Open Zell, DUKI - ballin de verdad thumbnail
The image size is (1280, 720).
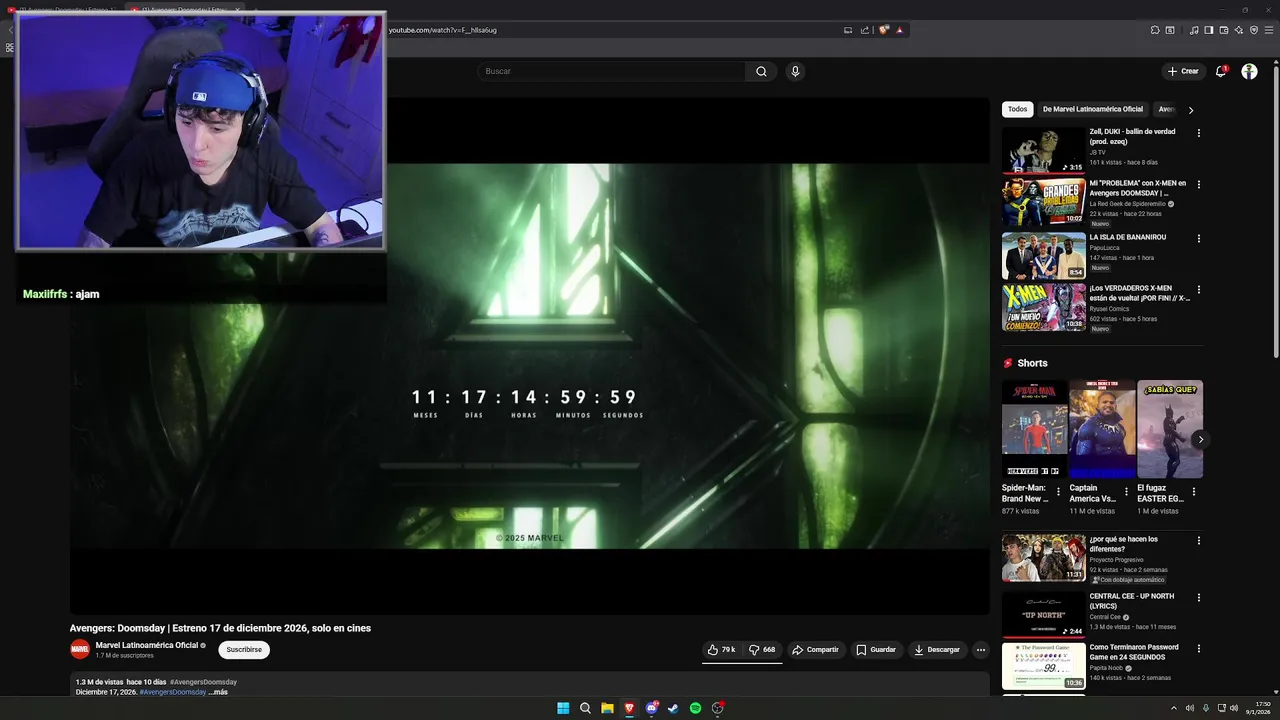click(x=1043, y=150)
